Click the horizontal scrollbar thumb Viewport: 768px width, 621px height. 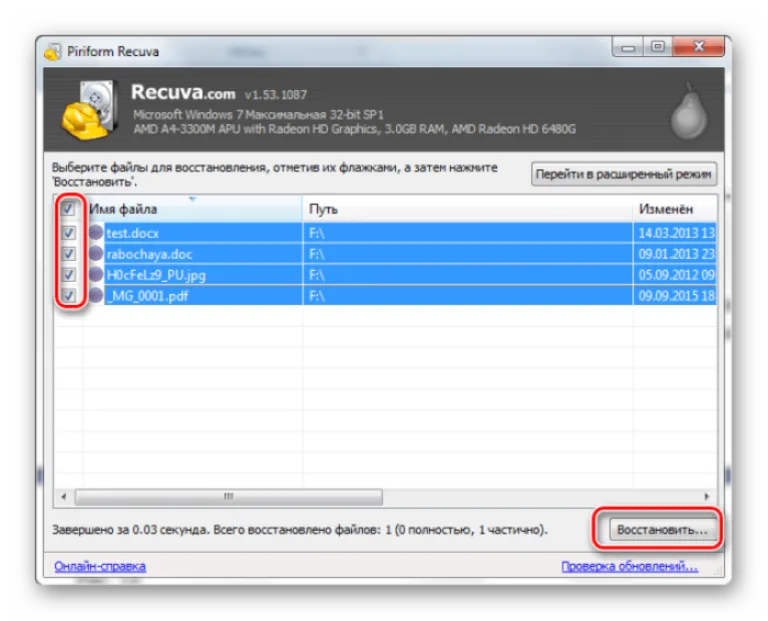point(229,497)
